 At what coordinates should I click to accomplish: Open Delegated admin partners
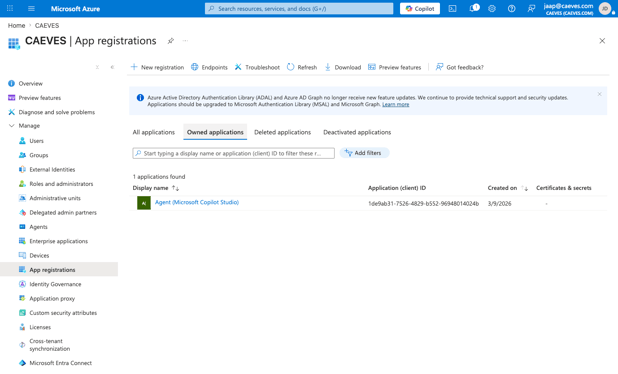coord(58,212)
